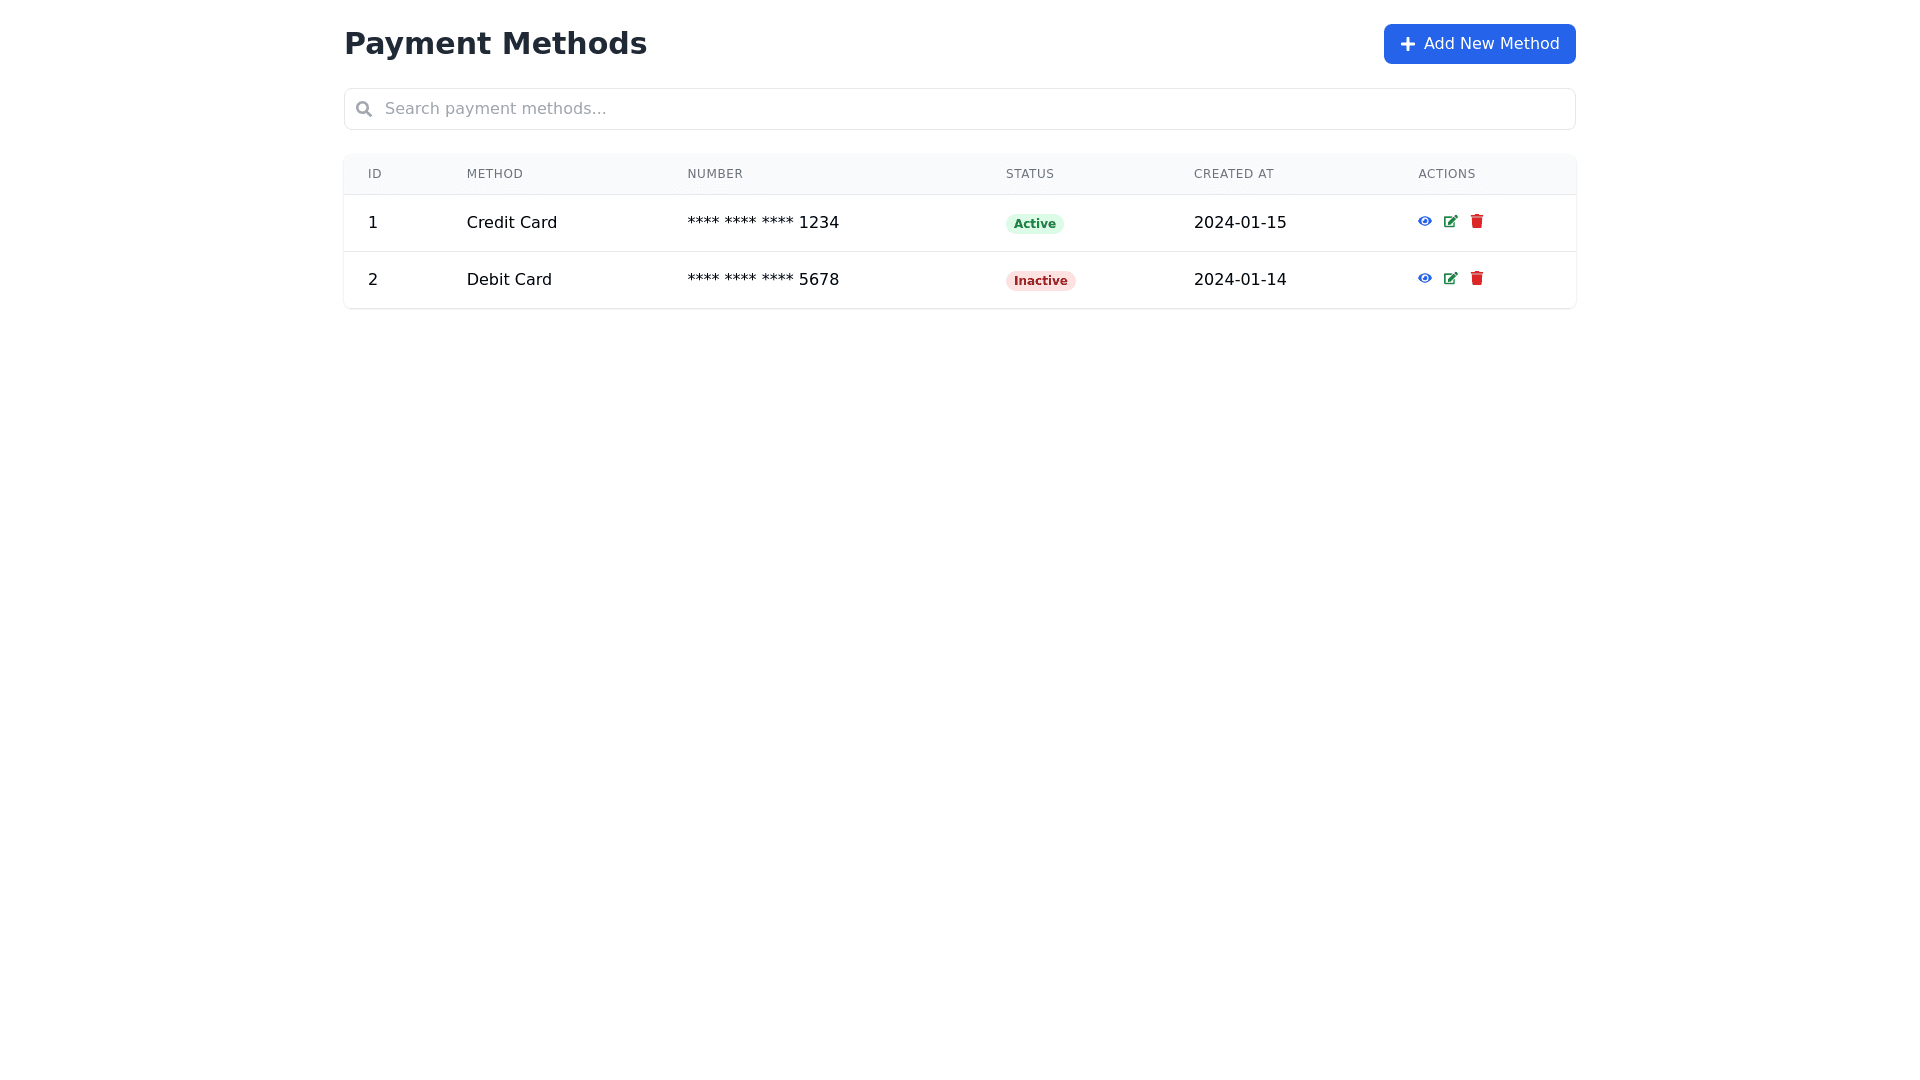Click the Status column header
This screenshot has width=1920, height=1080.
[1029, 174]
